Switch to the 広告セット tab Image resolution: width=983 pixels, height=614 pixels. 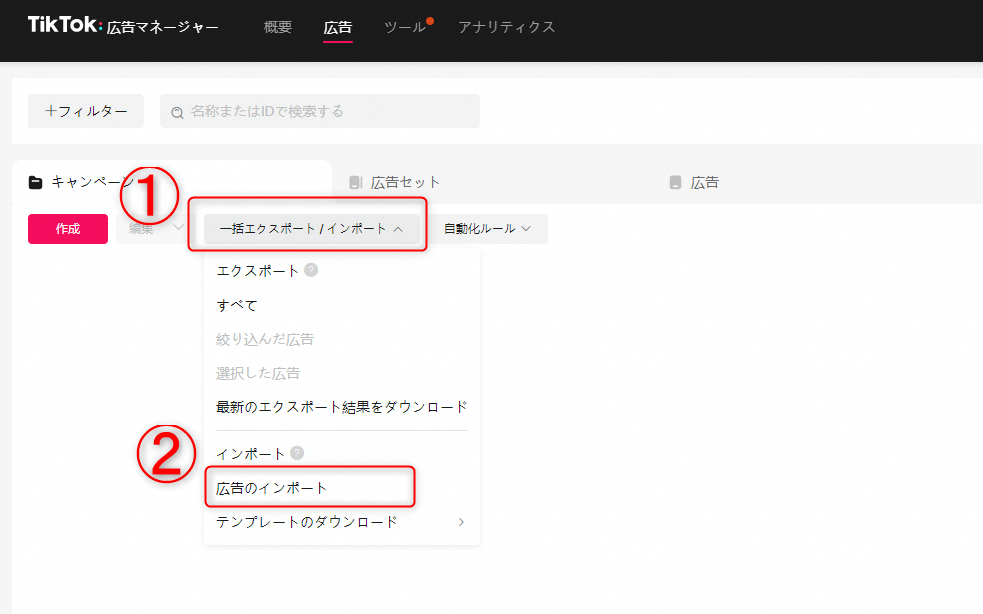(x=405, y=183)
